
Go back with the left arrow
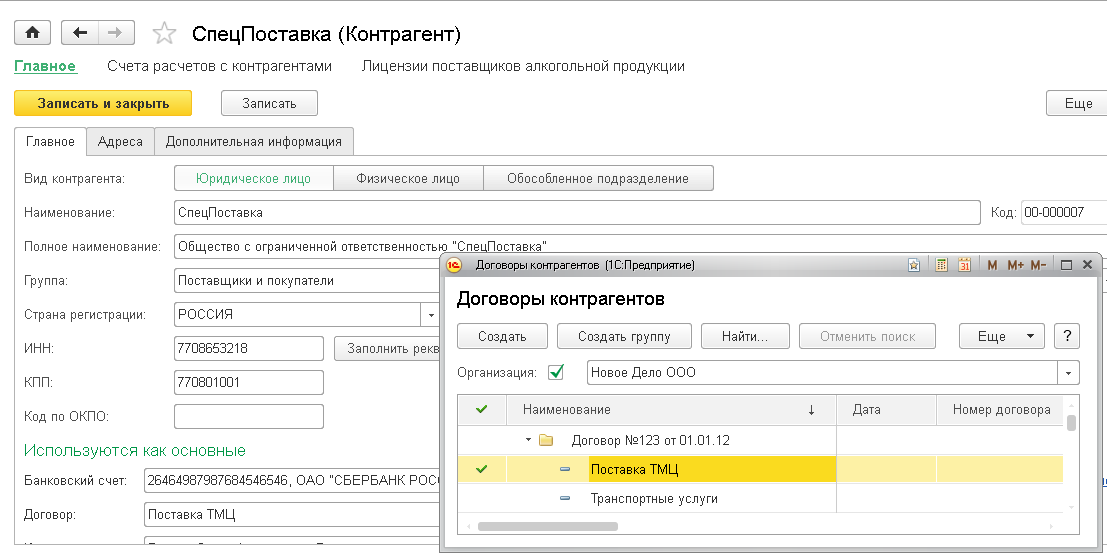tap(80, 33)
